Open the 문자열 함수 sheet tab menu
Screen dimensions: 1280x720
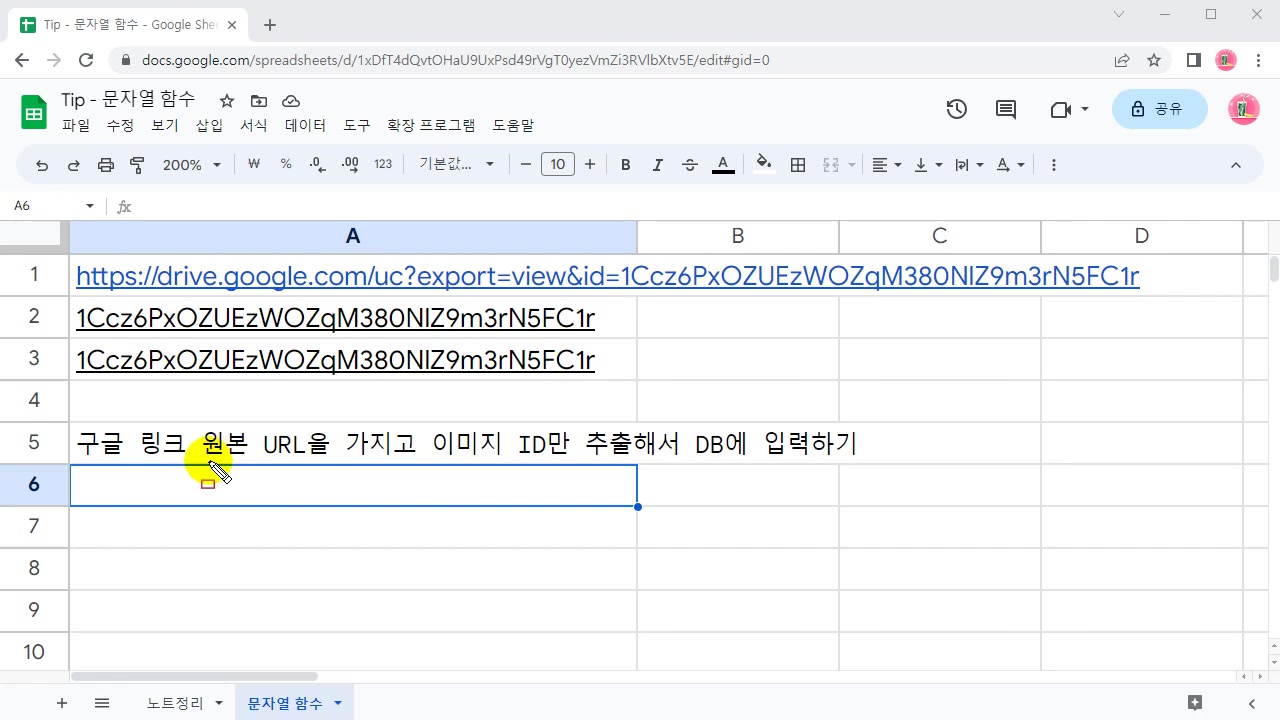[337, 703]
